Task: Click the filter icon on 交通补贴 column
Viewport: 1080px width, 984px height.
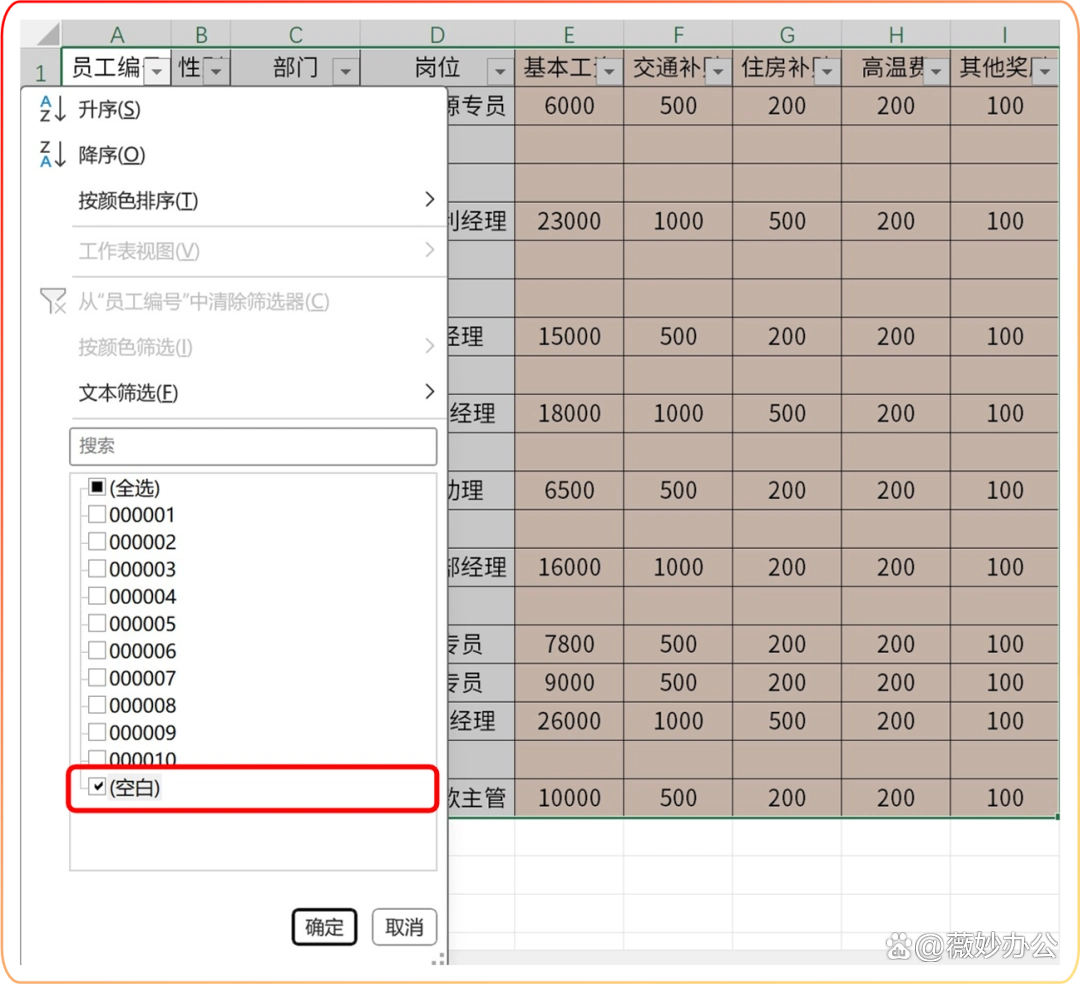Action: 718,70
